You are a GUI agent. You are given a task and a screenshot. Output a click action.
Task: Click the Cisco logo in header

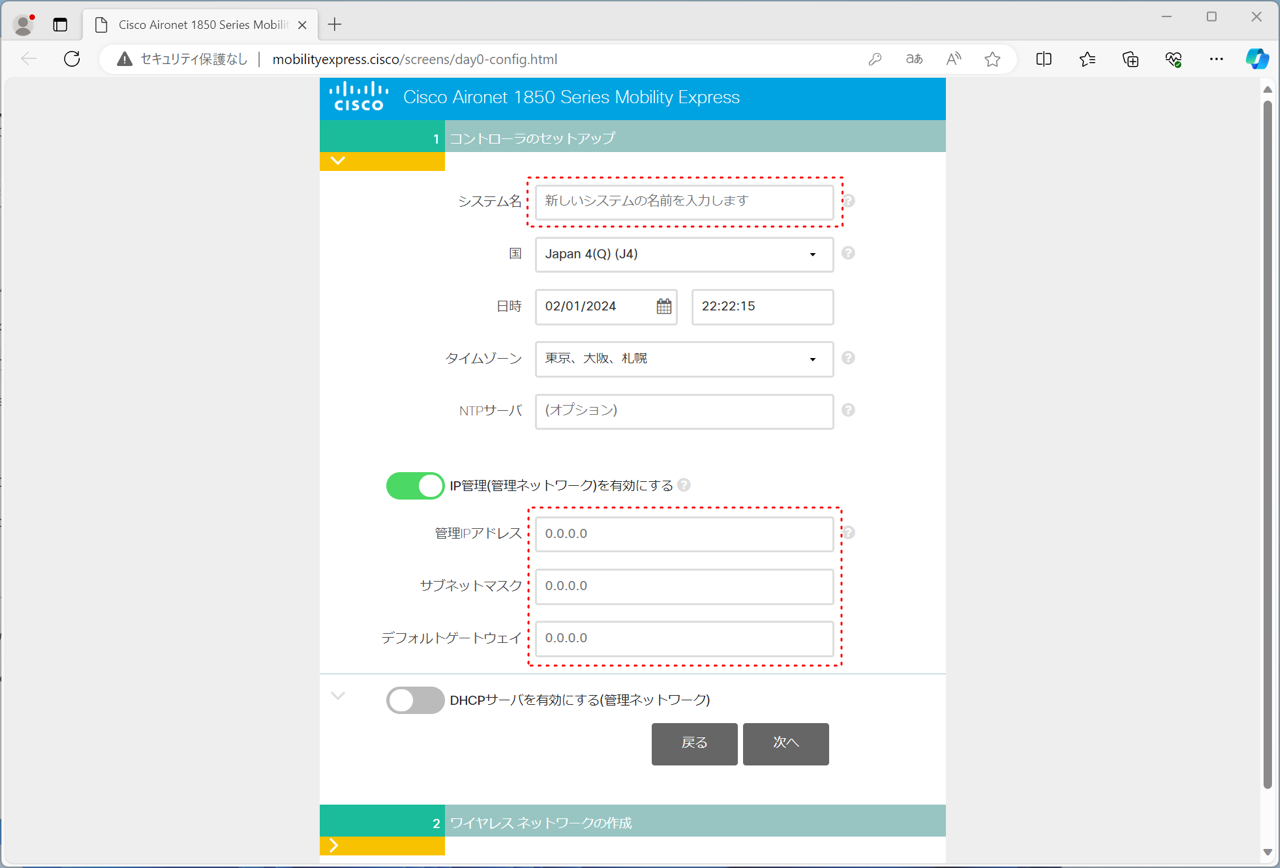tap(359, 97)
